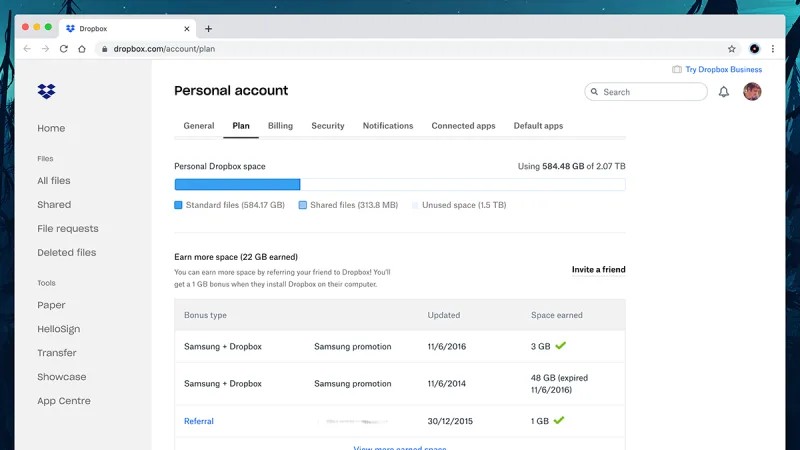Click the Space earned column header
Viewport: 800px width, 450px height.
tap(557, 315)
